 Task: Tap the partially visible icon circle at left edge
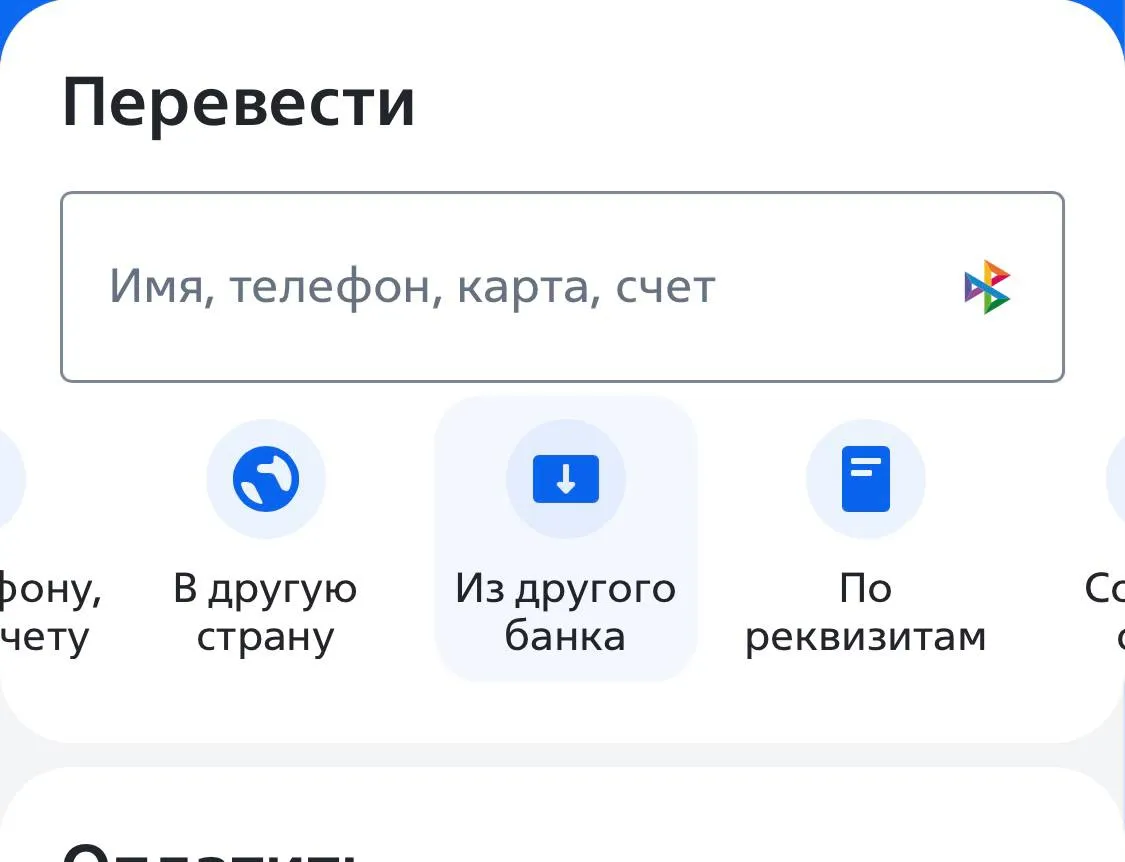tap(10, 479)
